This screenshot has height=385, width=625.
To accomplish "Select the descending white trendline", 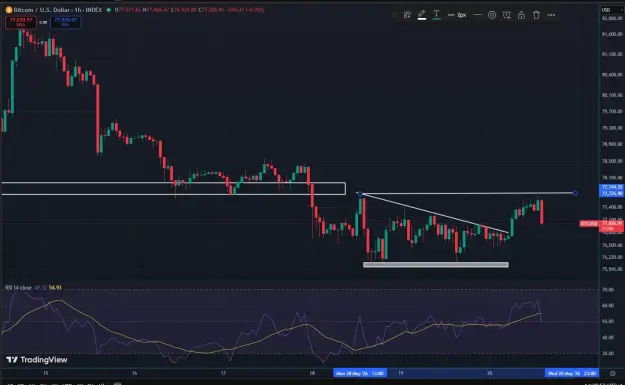I will [x=434, y=214].
